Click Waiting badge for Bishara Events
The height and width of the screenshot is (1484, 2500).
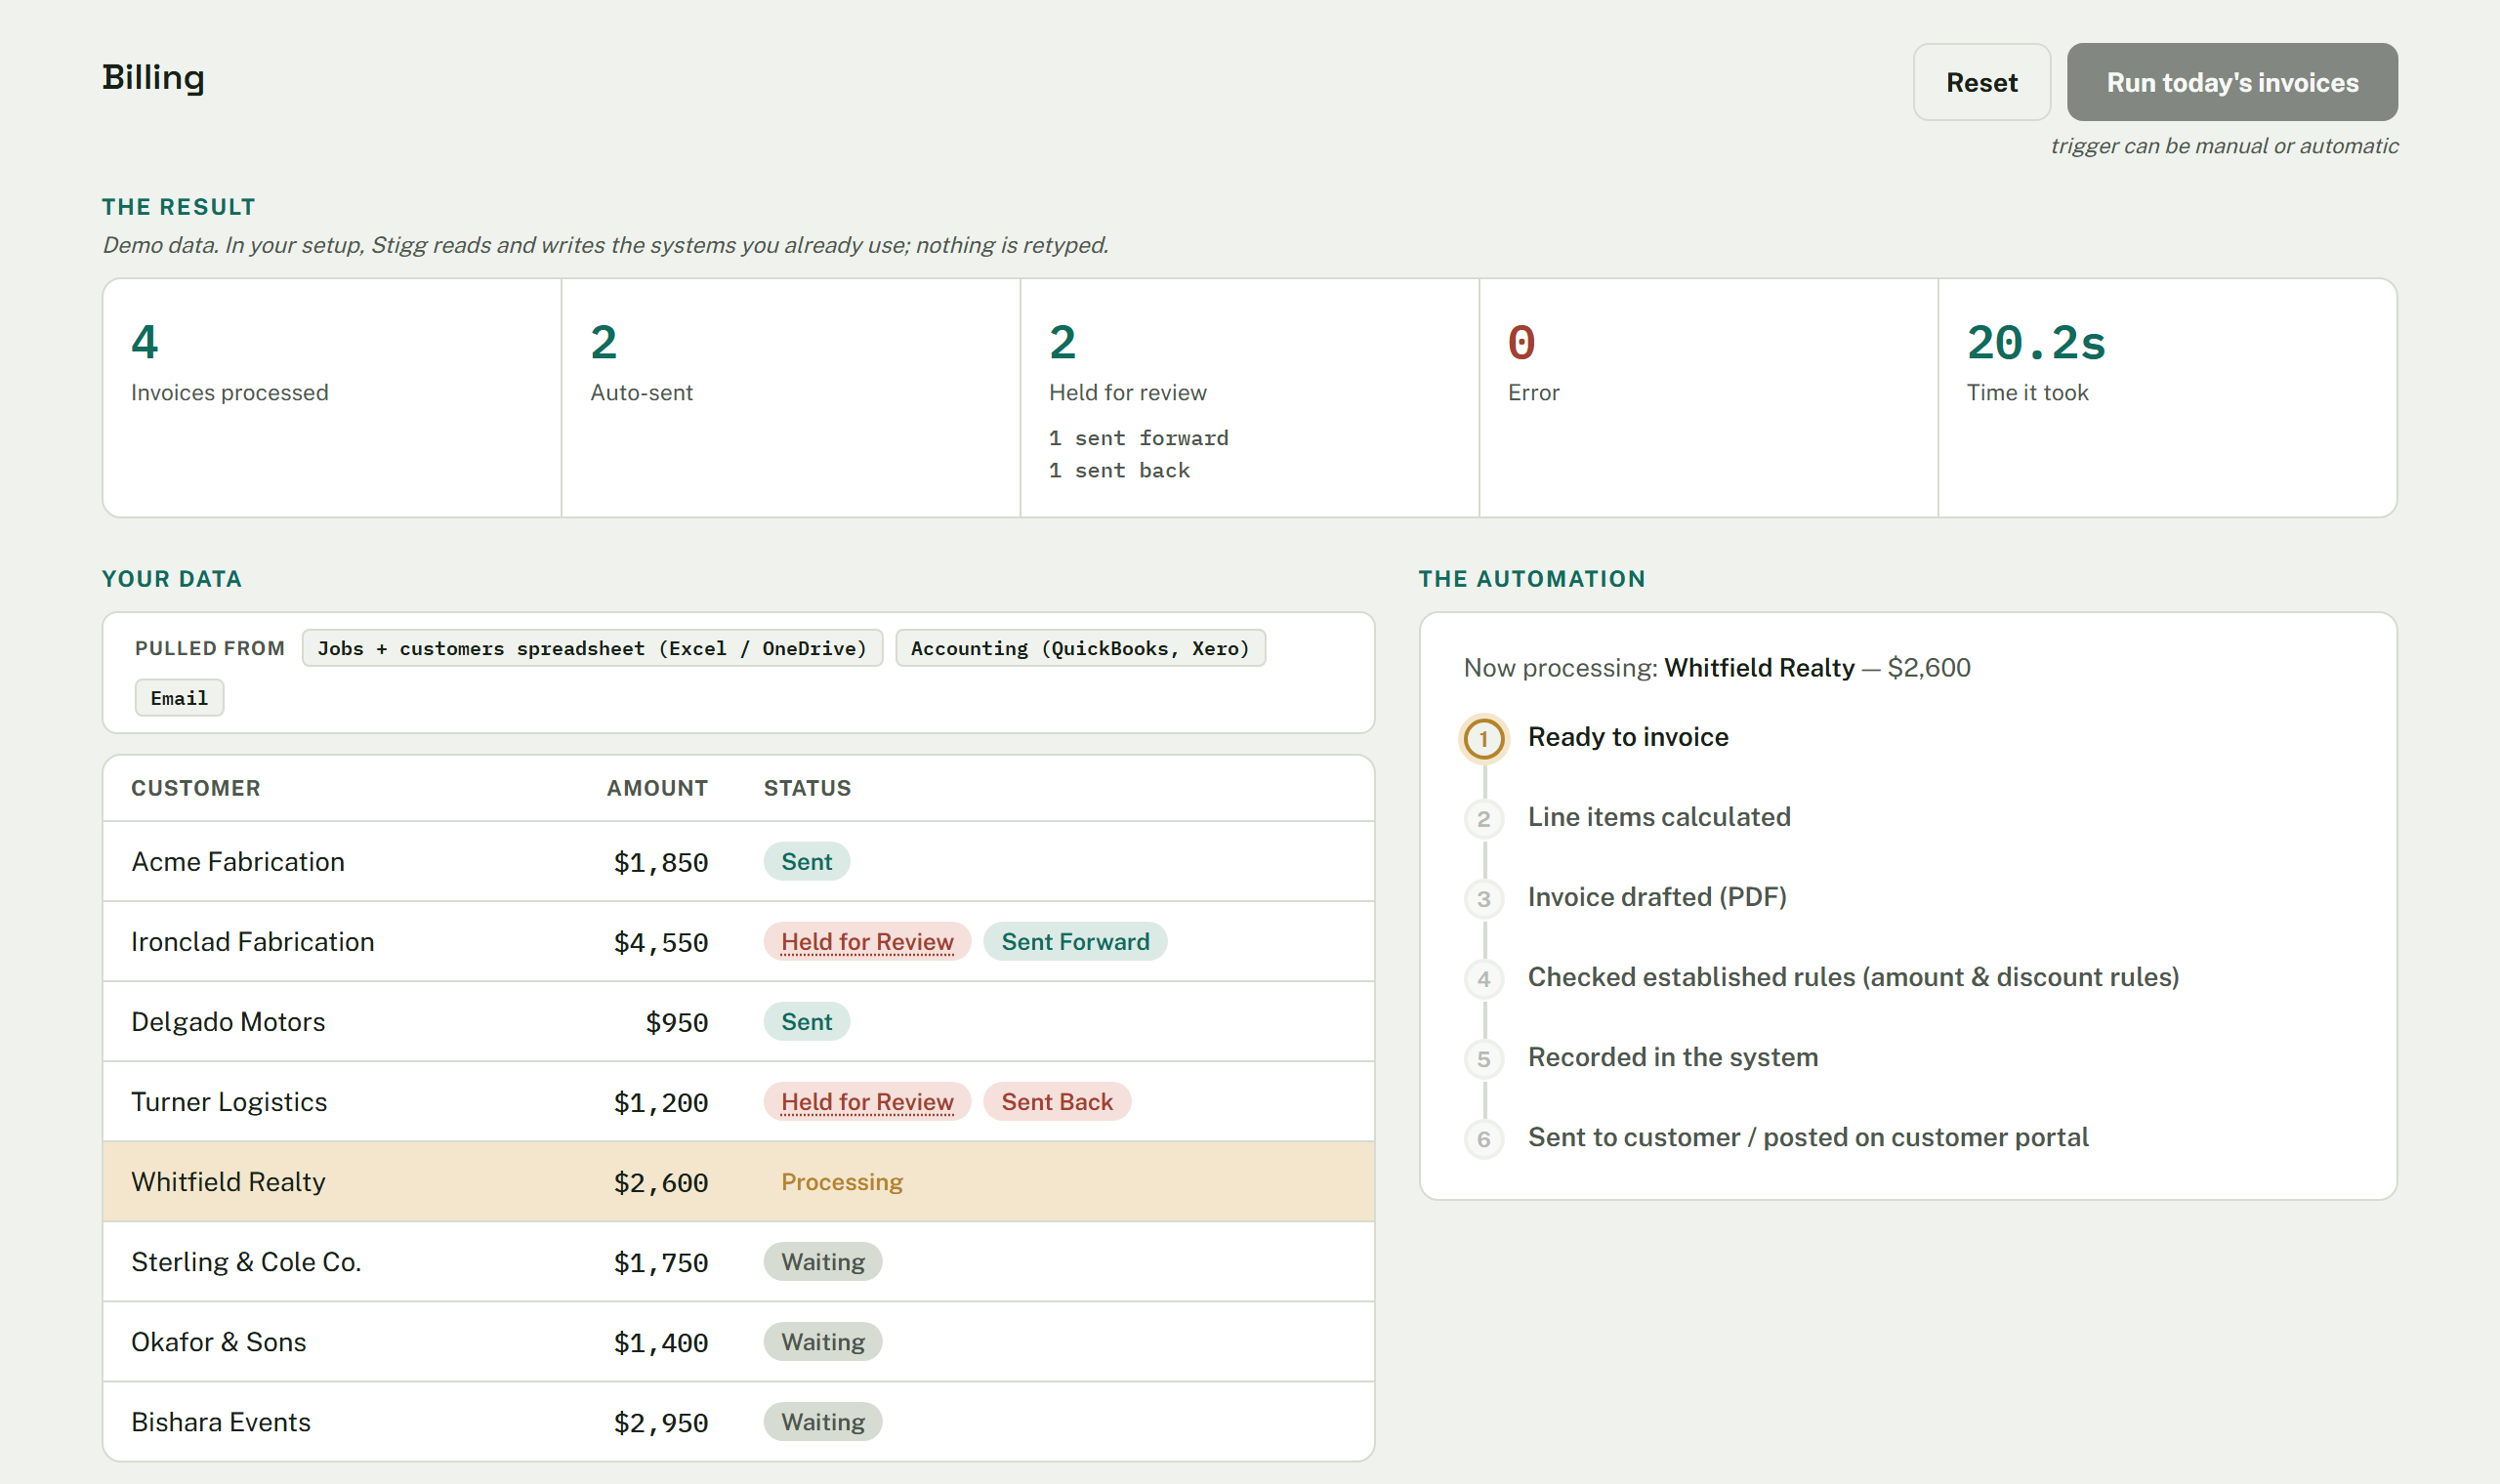pos(823,1422)
